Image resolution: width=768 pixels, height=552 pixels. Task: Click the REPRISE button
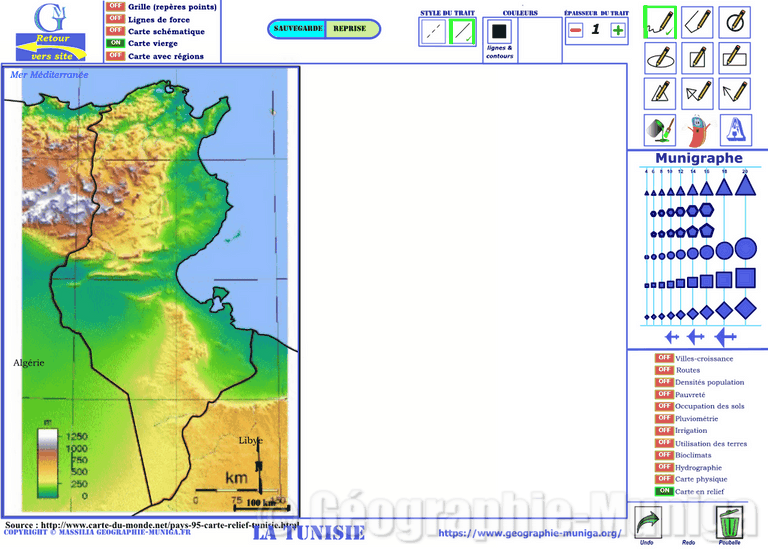point(352,29)
